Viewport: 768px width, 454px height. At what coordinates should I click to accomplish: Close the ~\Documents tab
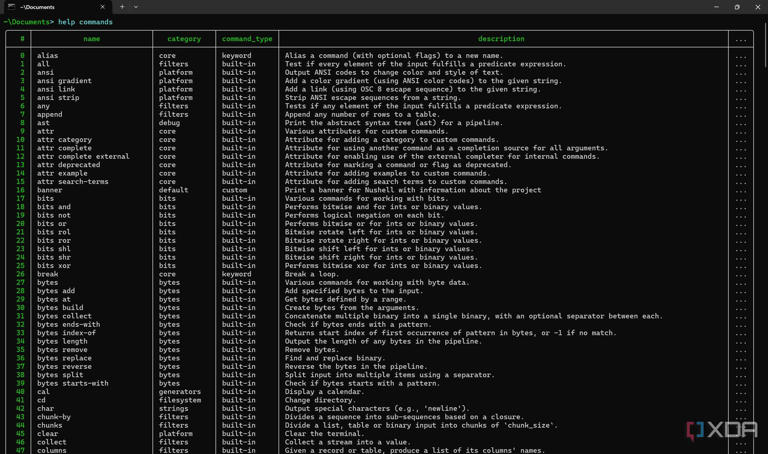pos(102,7)
